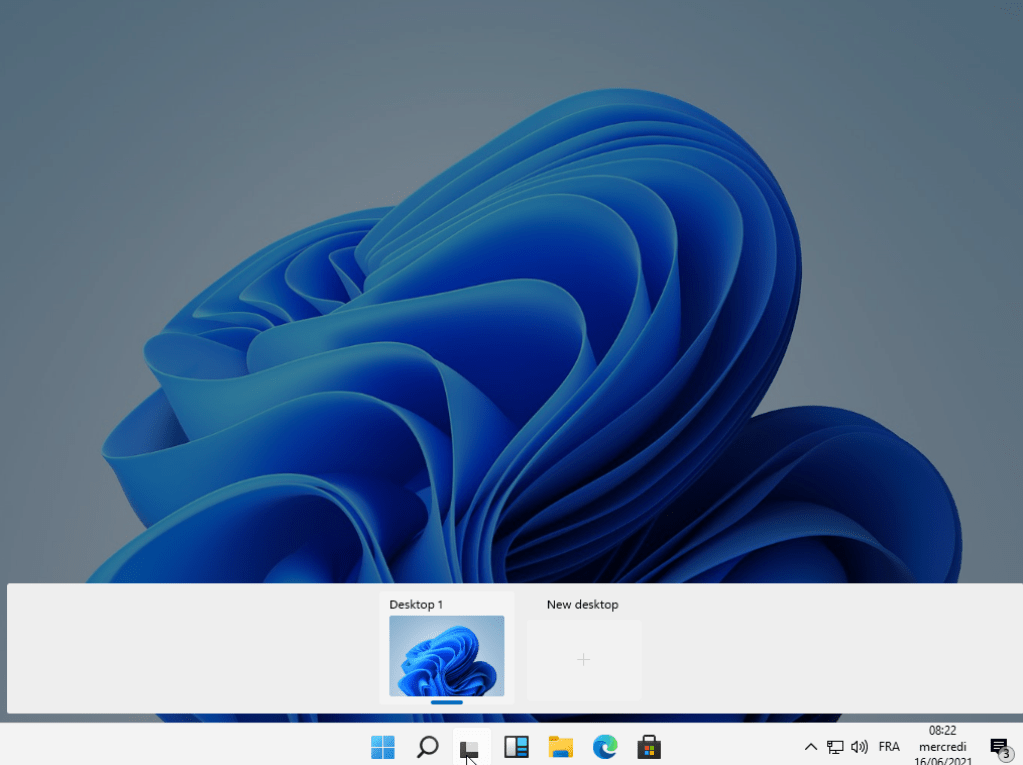Click the blue active indicator under Desktop 1
Screen dimensions: 1023x765
[446, 702]
